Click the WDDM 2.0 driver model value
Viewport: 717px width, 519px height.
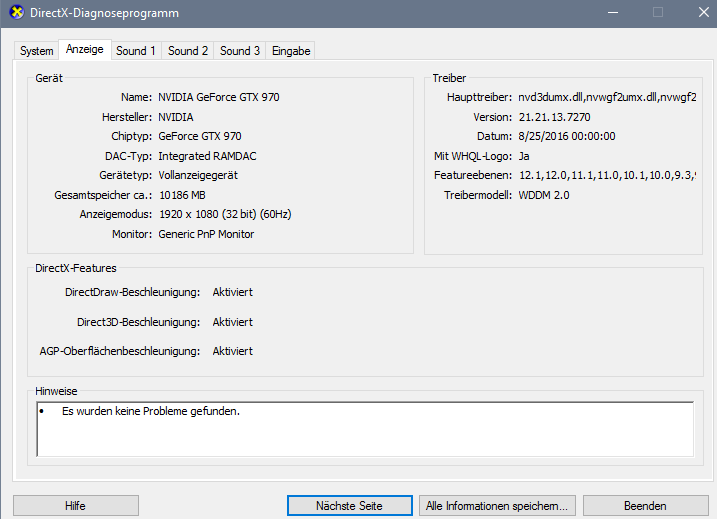(x=544, y=195)
